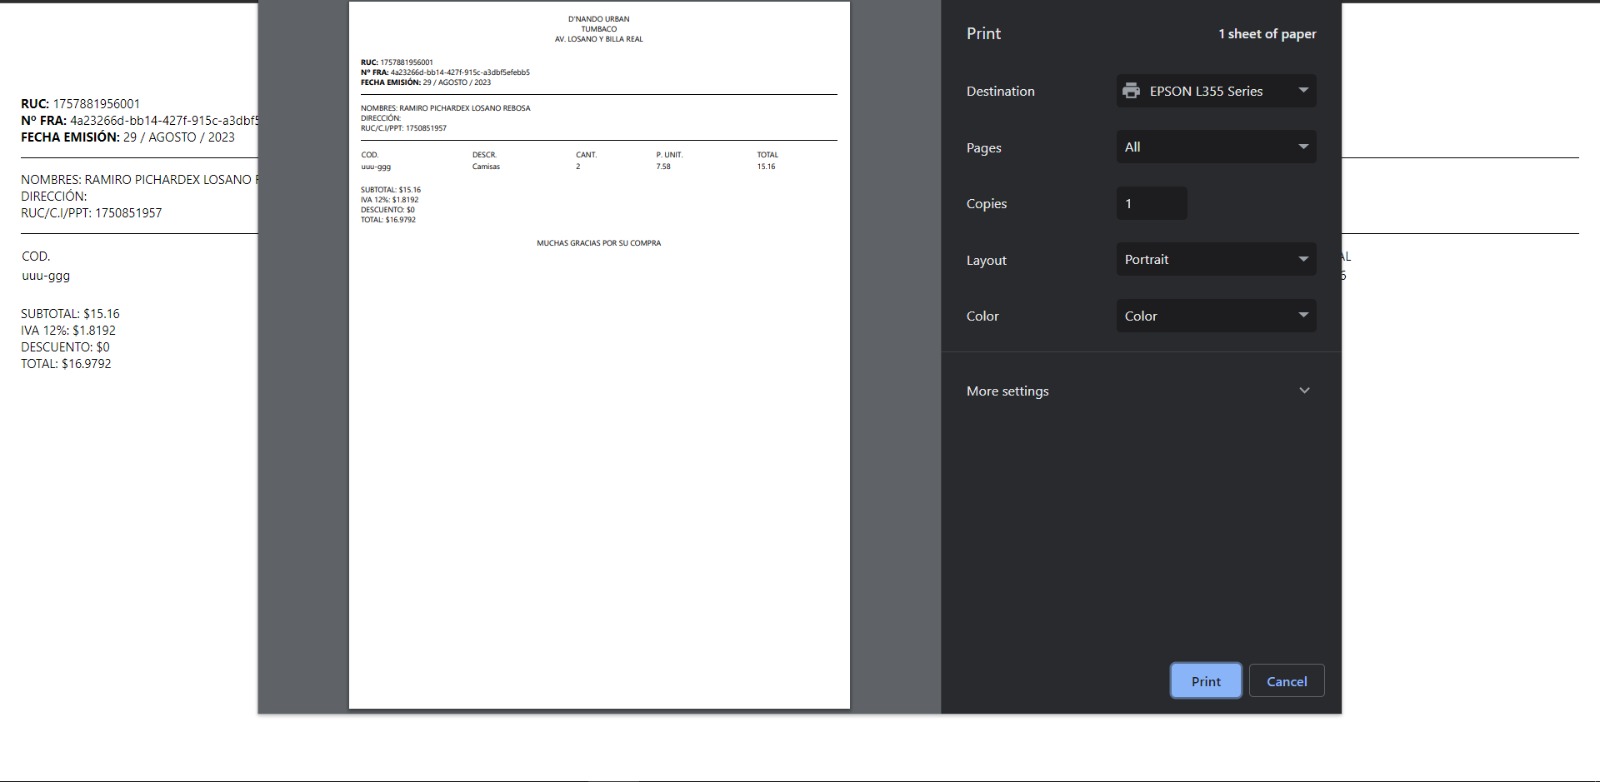Open the Pages dropdown set to All
1600x782 pixels.
(1215, 147)
